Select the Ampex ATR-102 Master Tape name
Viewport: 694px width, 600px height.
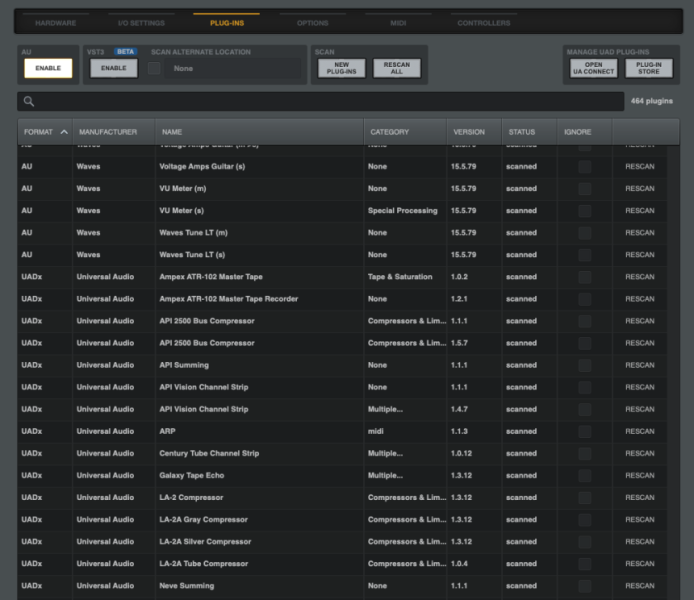[x=211, y=277]
